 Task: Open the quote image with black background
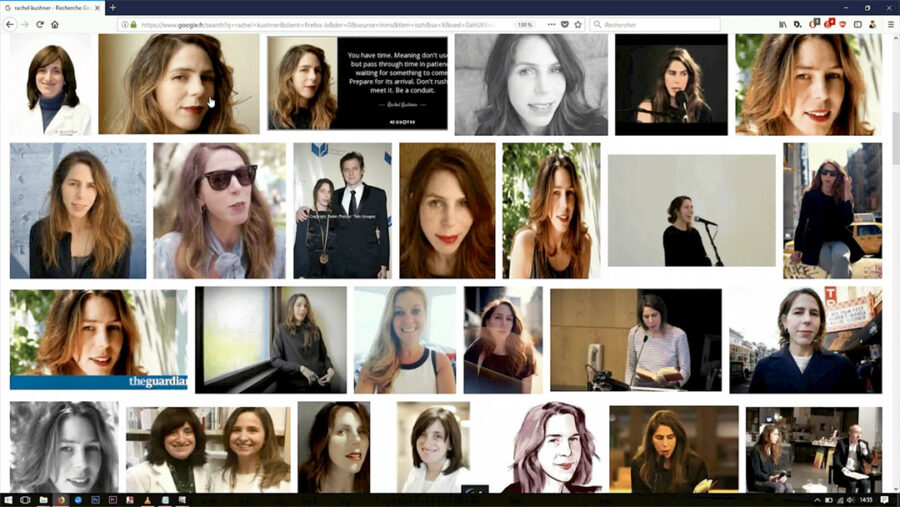click(356, 84)
